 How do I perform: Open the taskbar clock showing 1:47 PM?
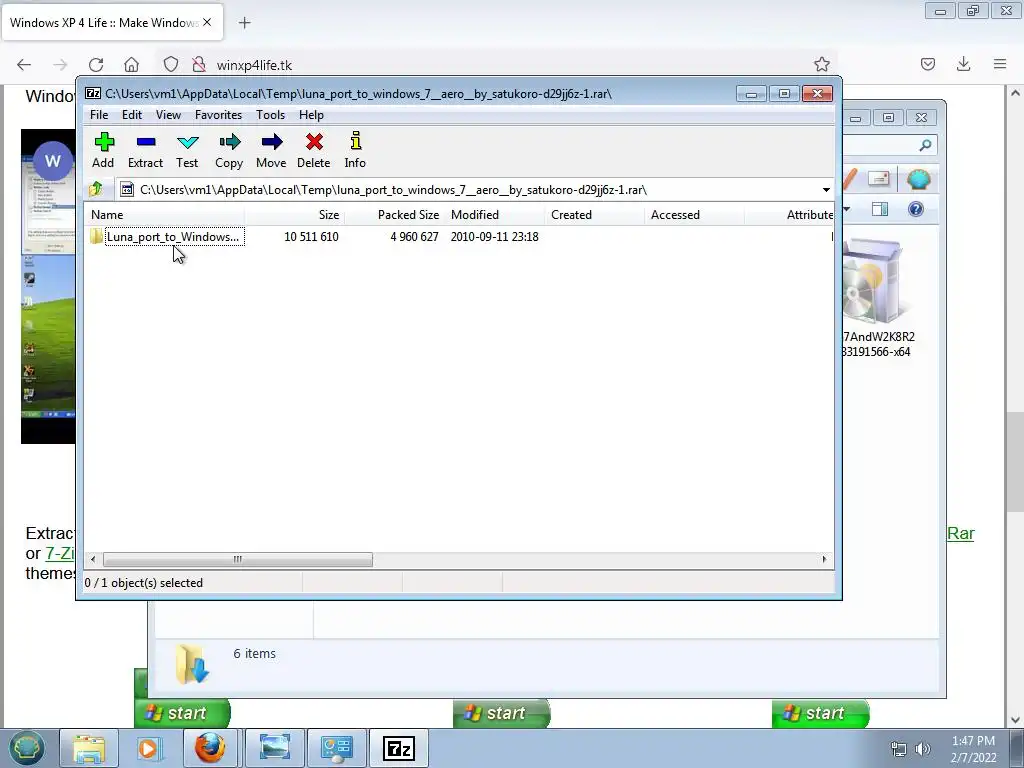tap(973, 749)
